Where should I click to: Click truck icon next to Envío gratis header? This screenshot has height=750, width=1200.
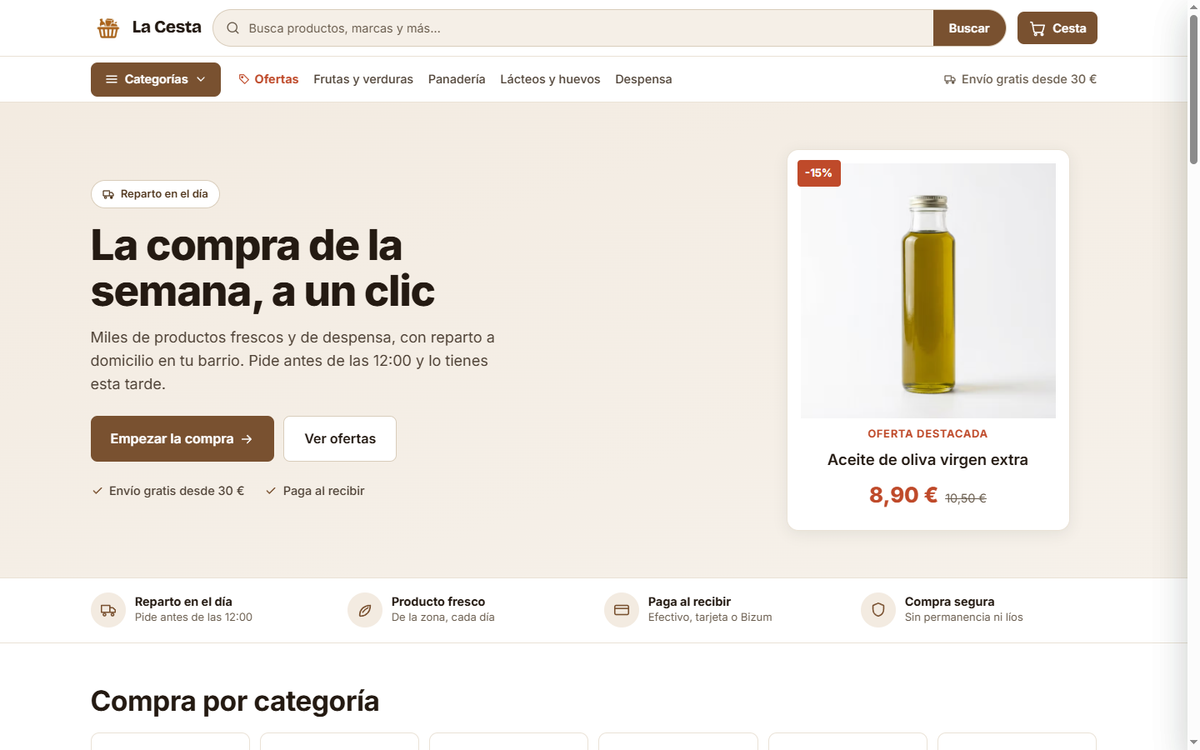tap(950, 79)
